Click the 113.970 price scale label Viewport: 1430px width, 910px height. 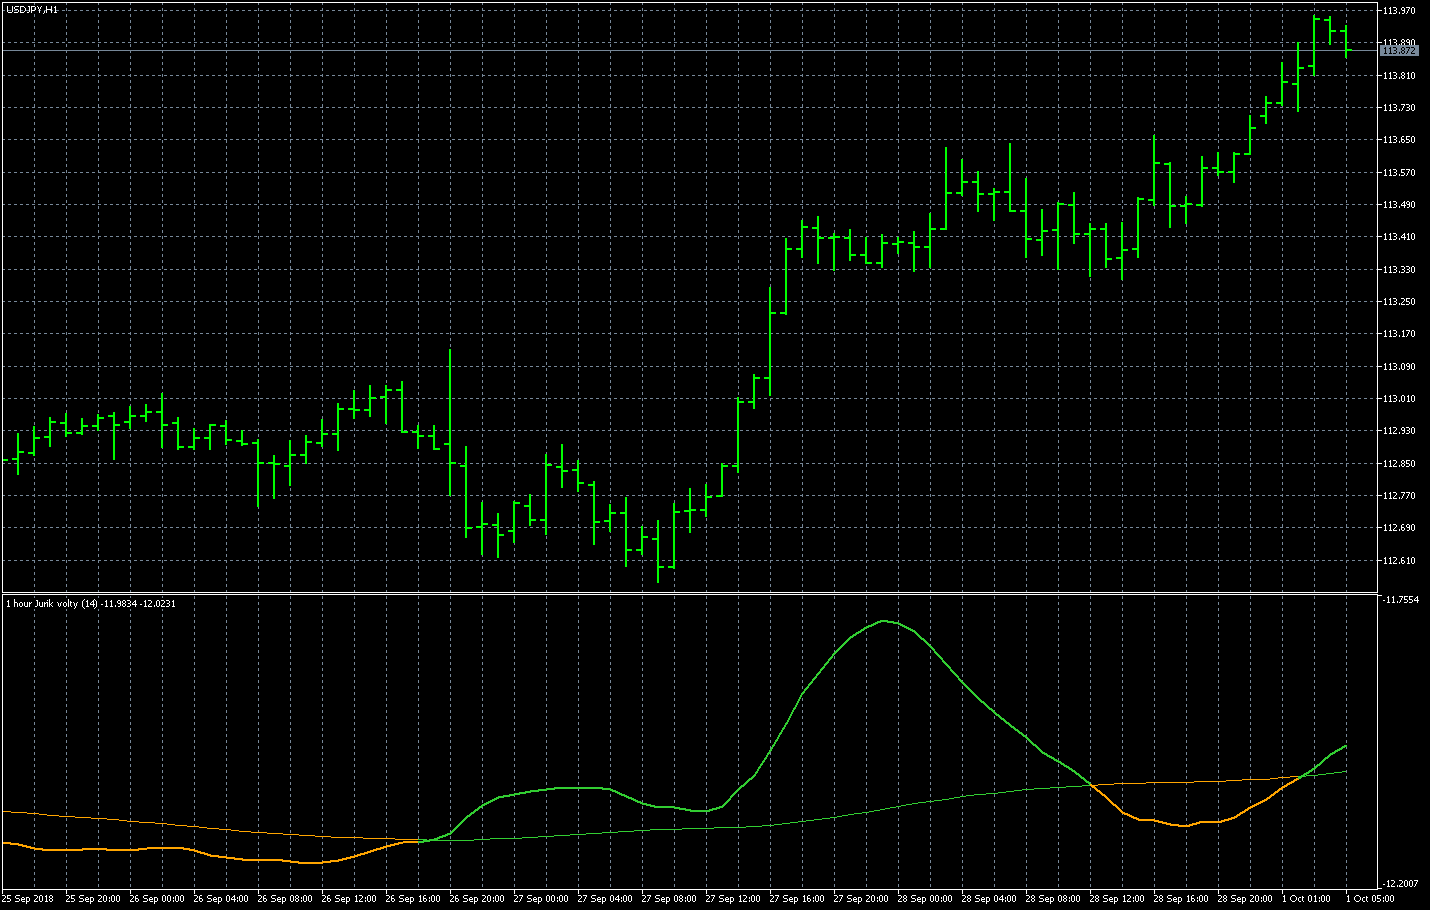[x=1398, y=11]
